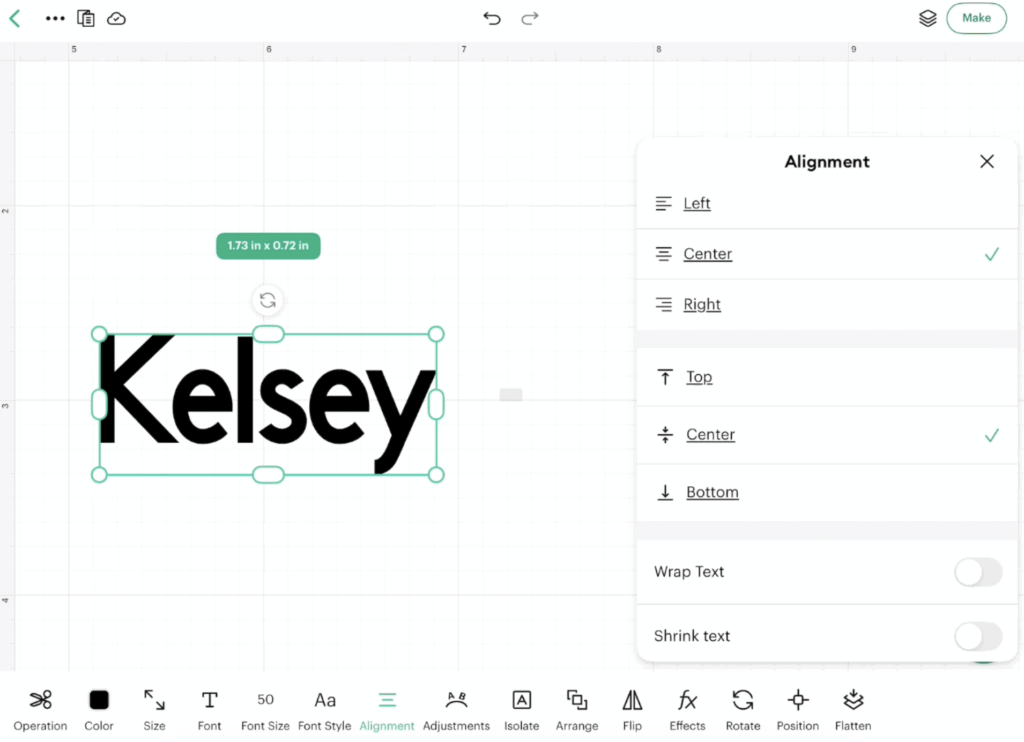Open the Font Style options
The height and width of the screenshot is (742, 1024).
tap(325, 709)
